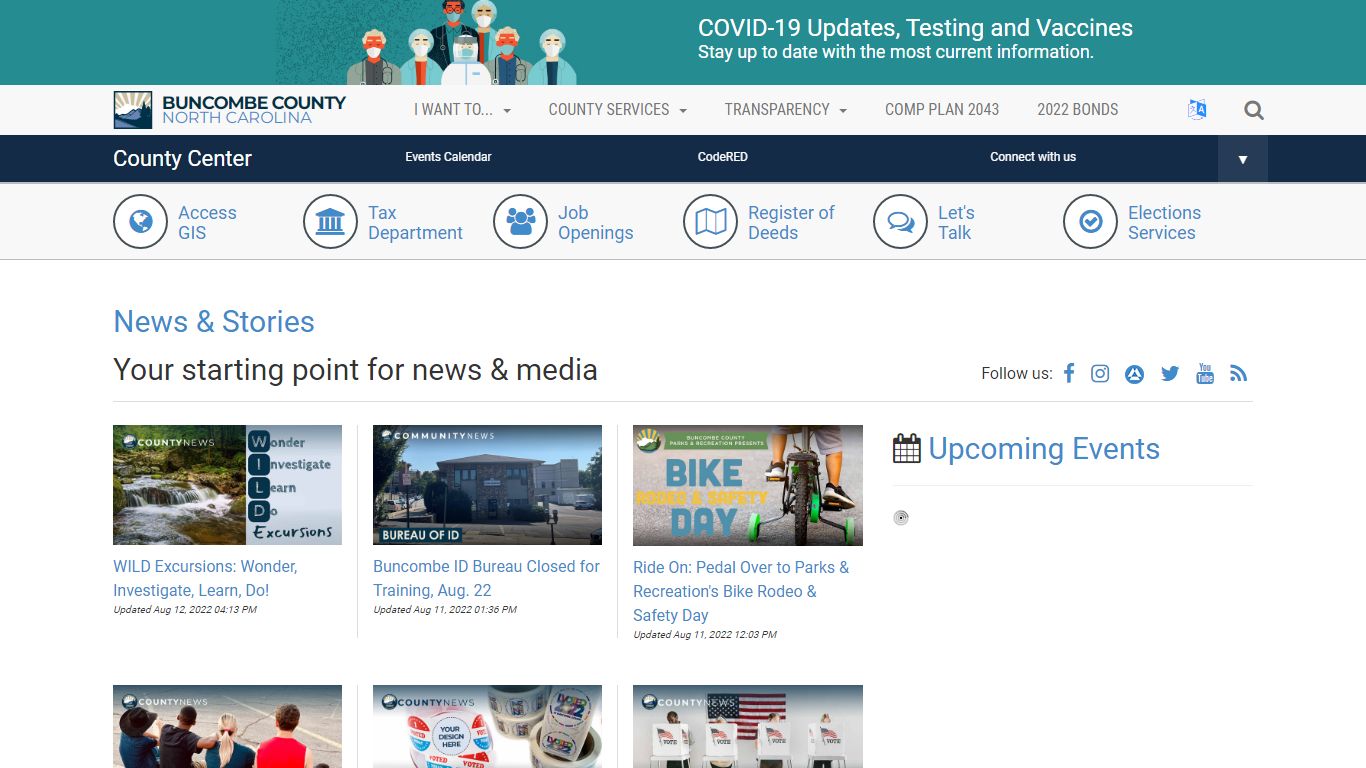Open Buncombe ID Bureau Closed for Training article

click(x=486, y=578)
